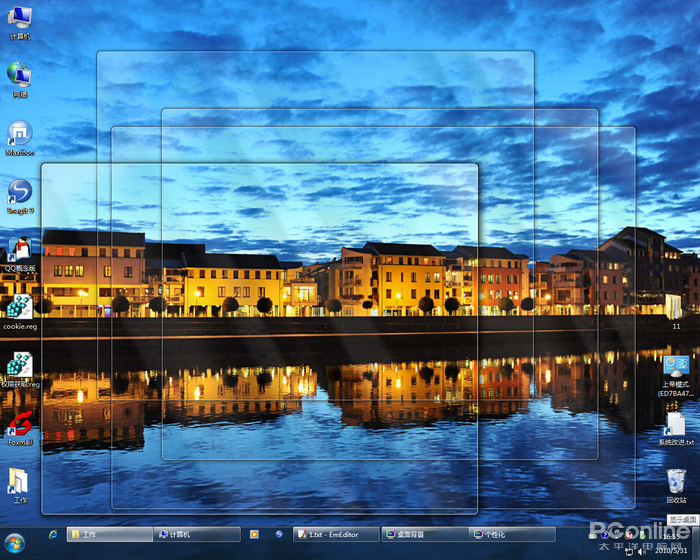700x560 pixels.
Task: Select the Maxthon browser shortcut
Action: click(x=20, y=138)
